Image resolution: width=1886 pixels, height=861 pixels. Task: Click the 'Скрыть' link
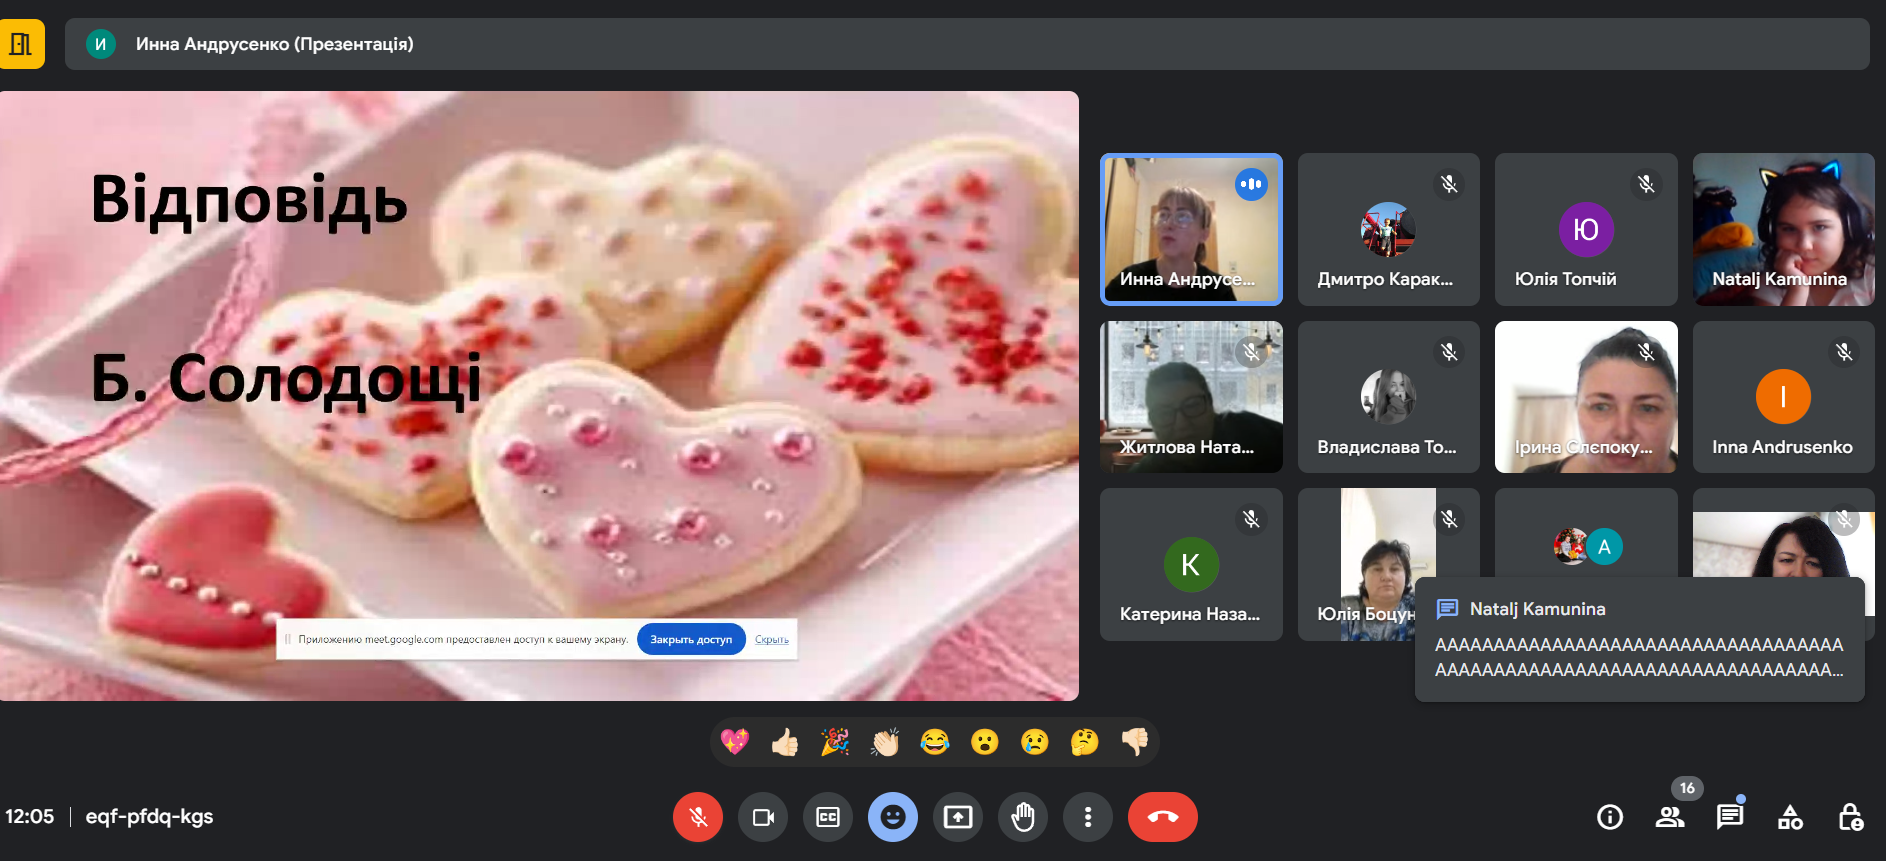tap(771, 639)
